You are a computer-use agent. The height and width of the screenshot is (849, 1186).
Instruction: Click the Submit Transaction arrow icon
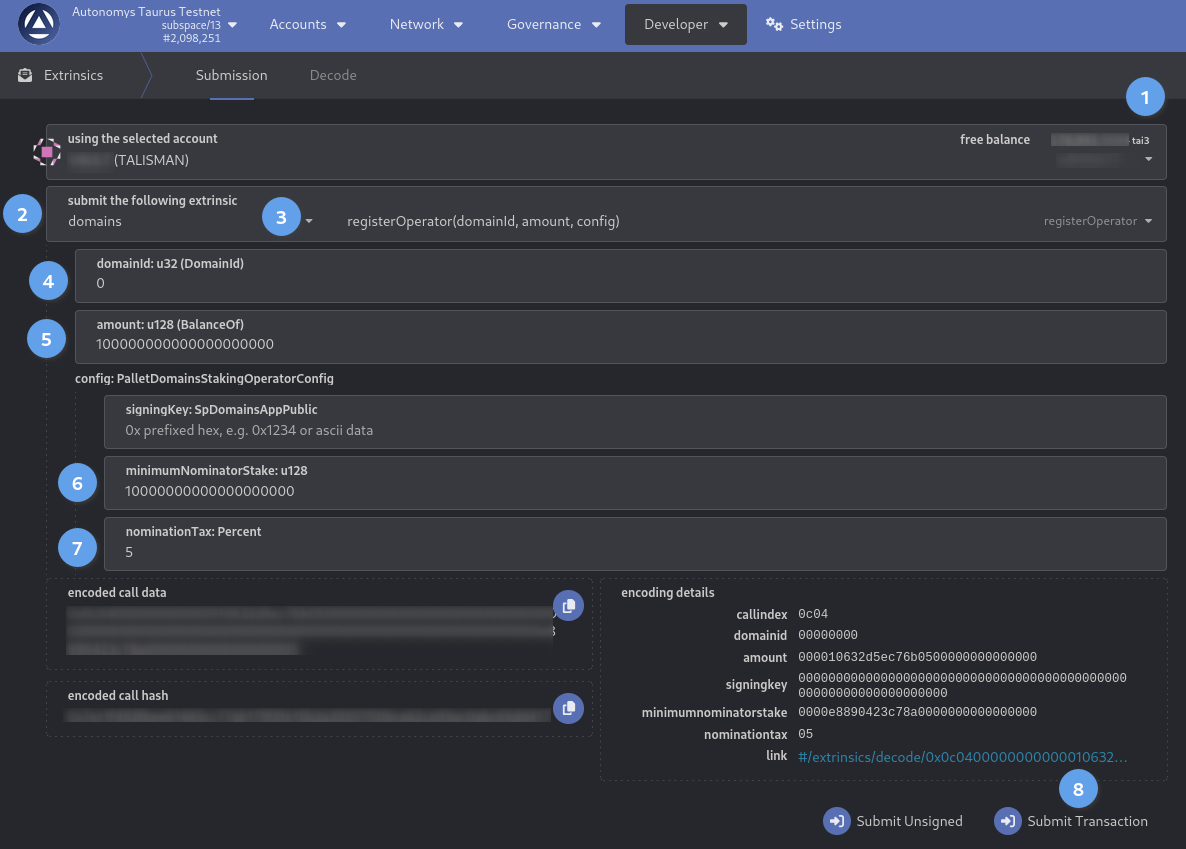click(x=1007, y=821)
